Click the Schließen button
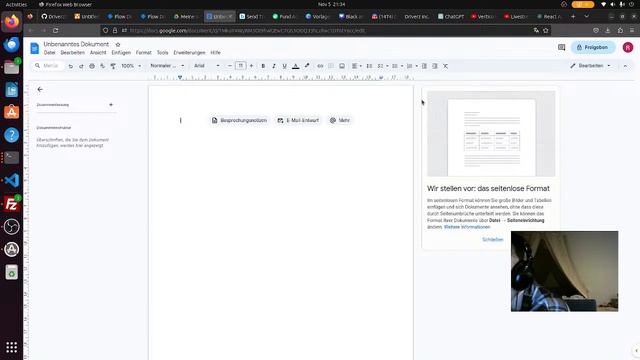Viewport: 640px width, 360px height. click(x=493, y=240)
